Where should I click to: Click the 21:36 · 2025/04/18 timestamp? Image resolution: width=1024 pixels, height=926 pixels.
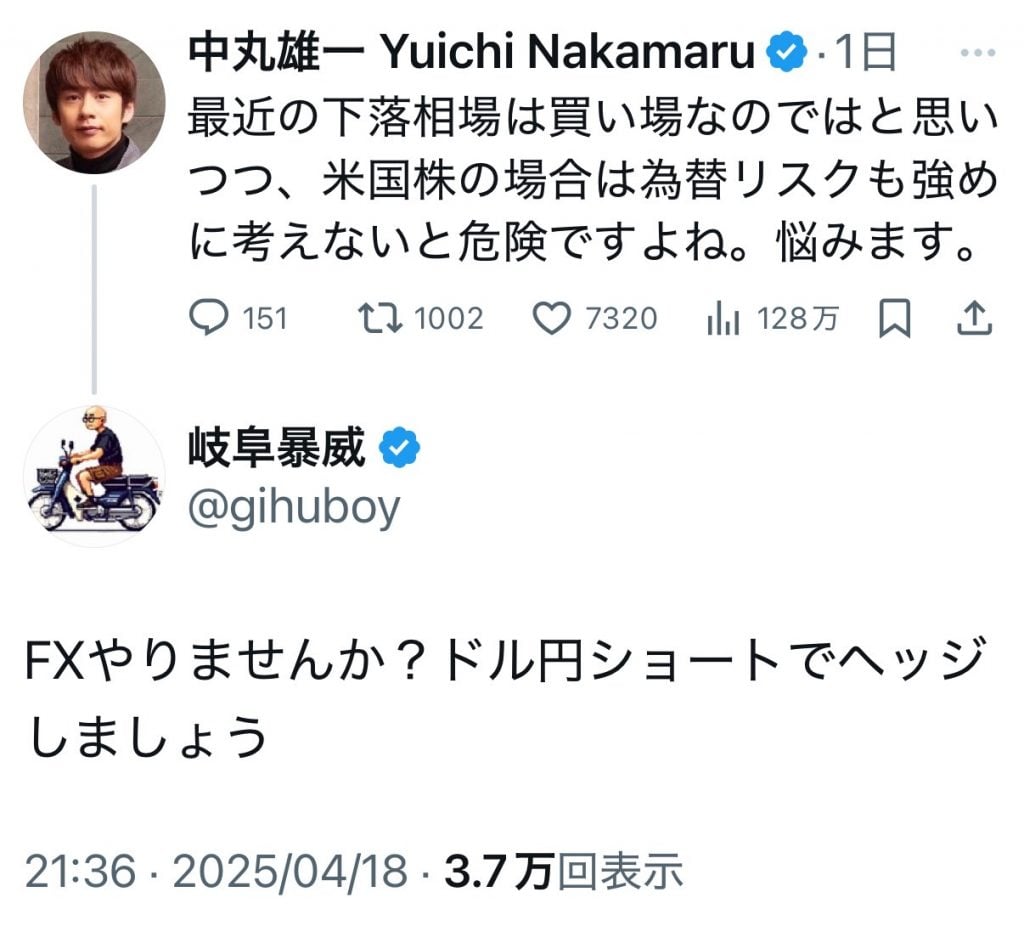point(216,872)
